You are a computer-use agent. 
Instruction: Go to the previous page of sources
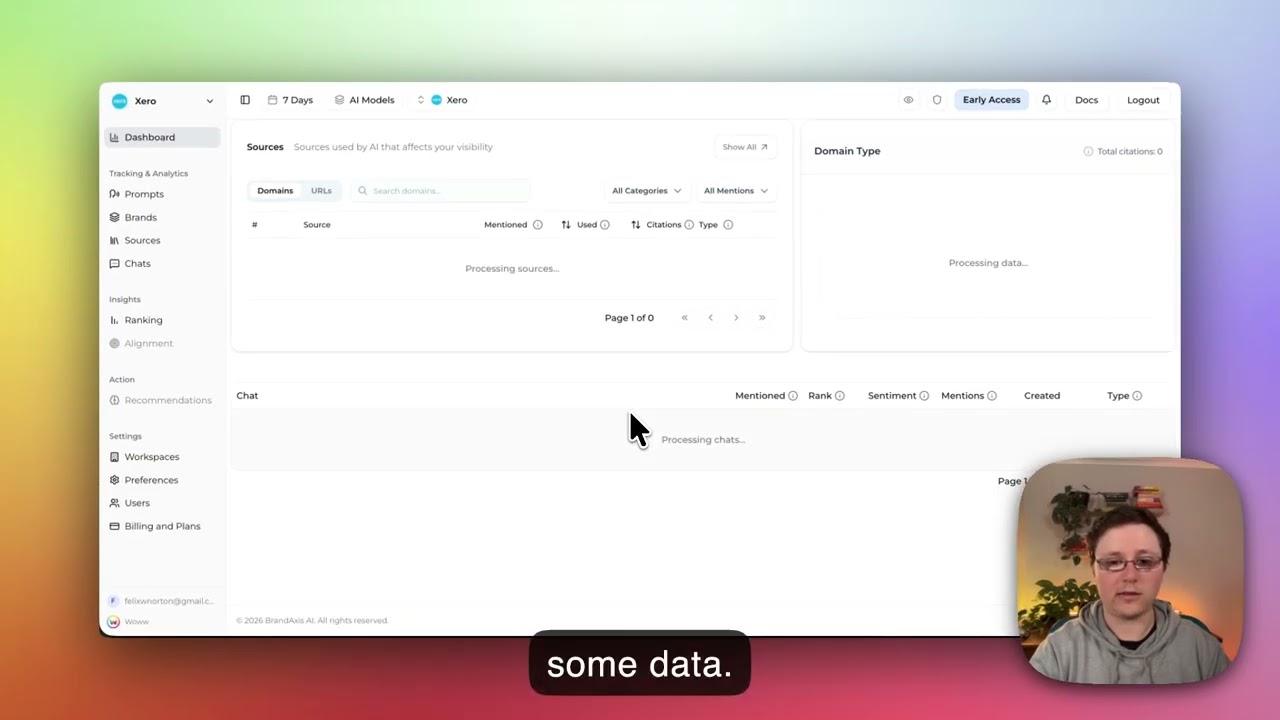[x=710, y=318]
